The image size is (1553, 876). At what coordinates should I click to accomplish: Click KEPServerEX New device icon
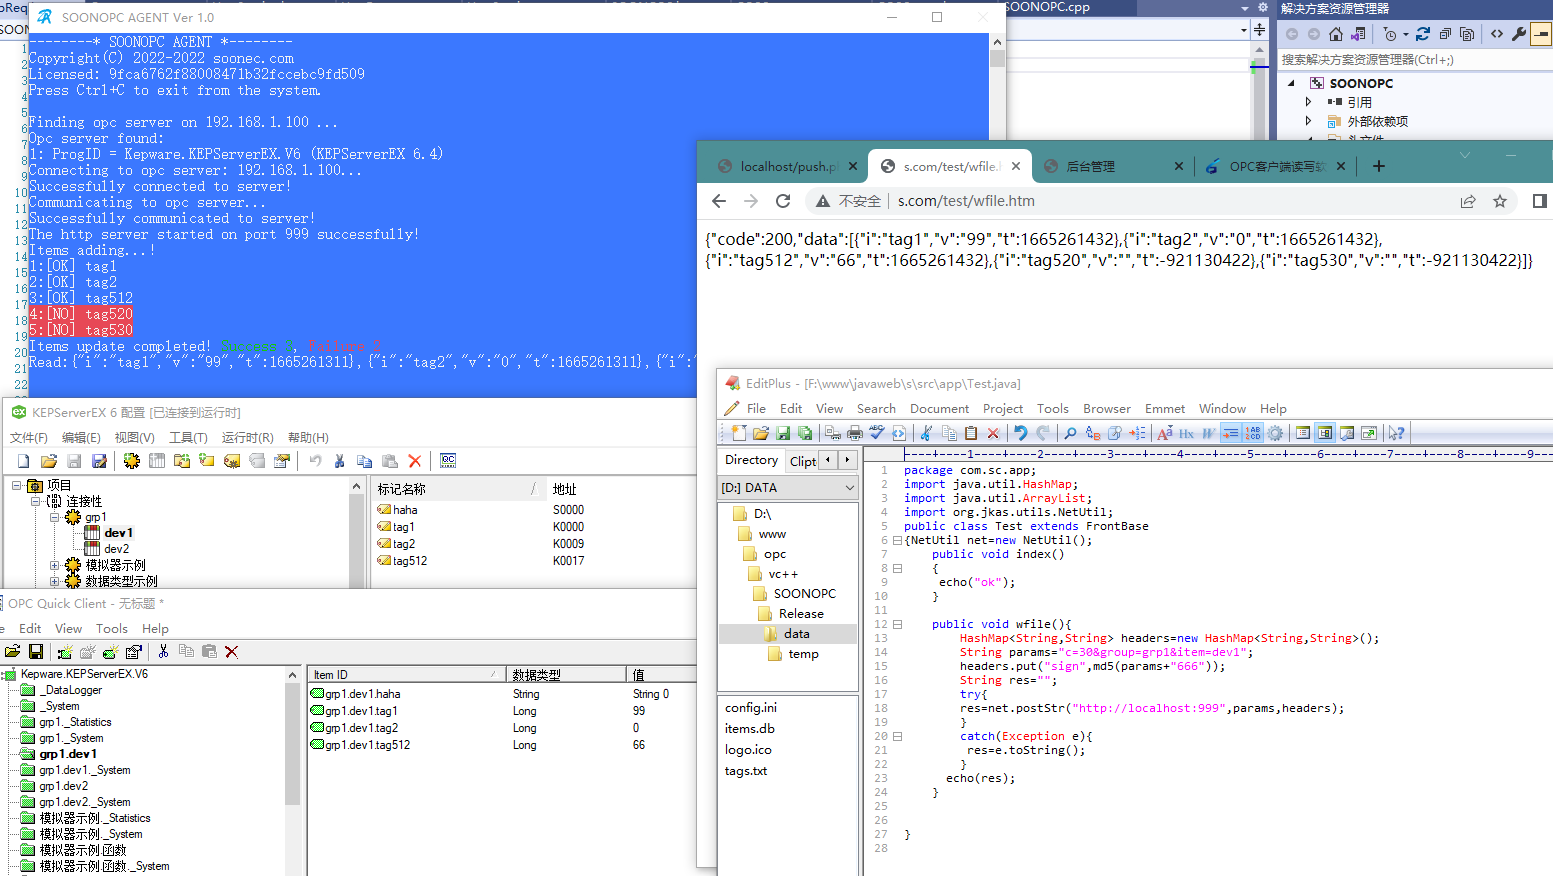pyautogui.click(x=157, y=461)
